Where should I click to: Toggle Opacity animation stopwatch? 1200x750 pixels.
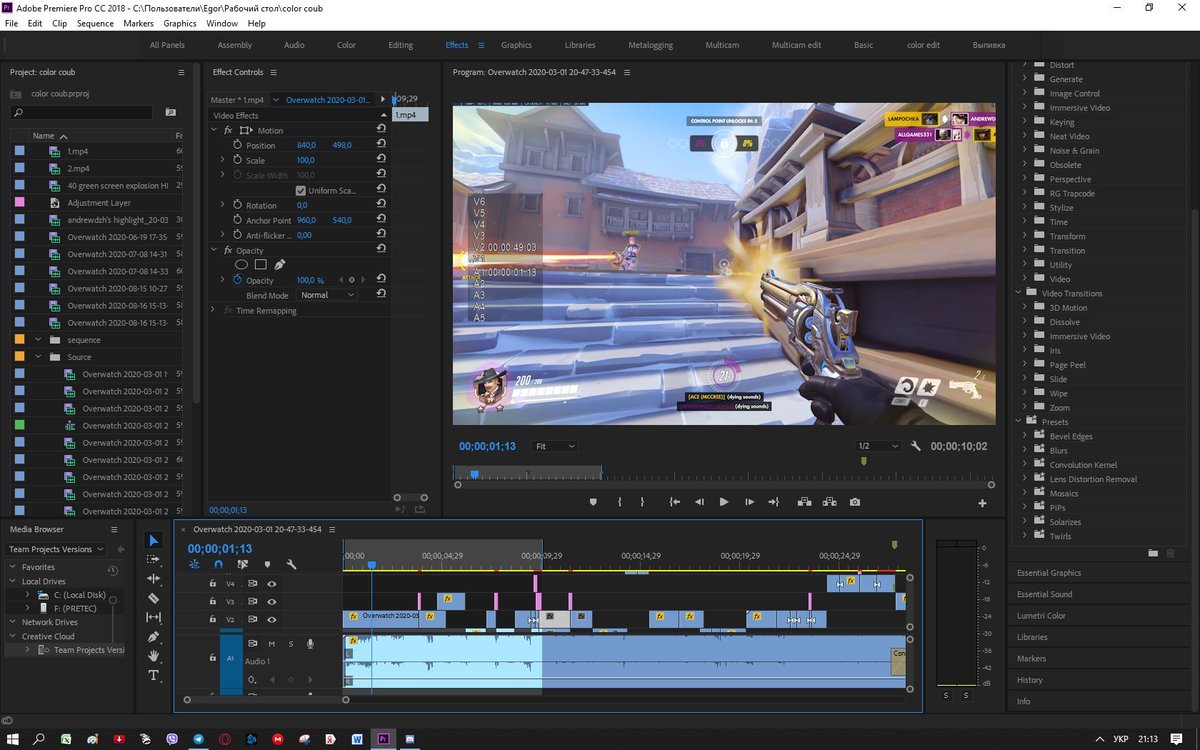(238, 280)
